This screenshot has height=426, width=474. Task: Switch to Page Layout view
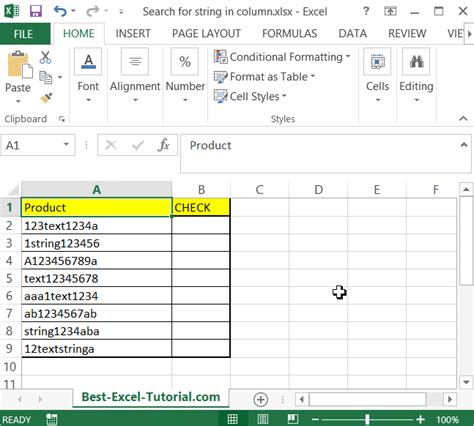263,419
